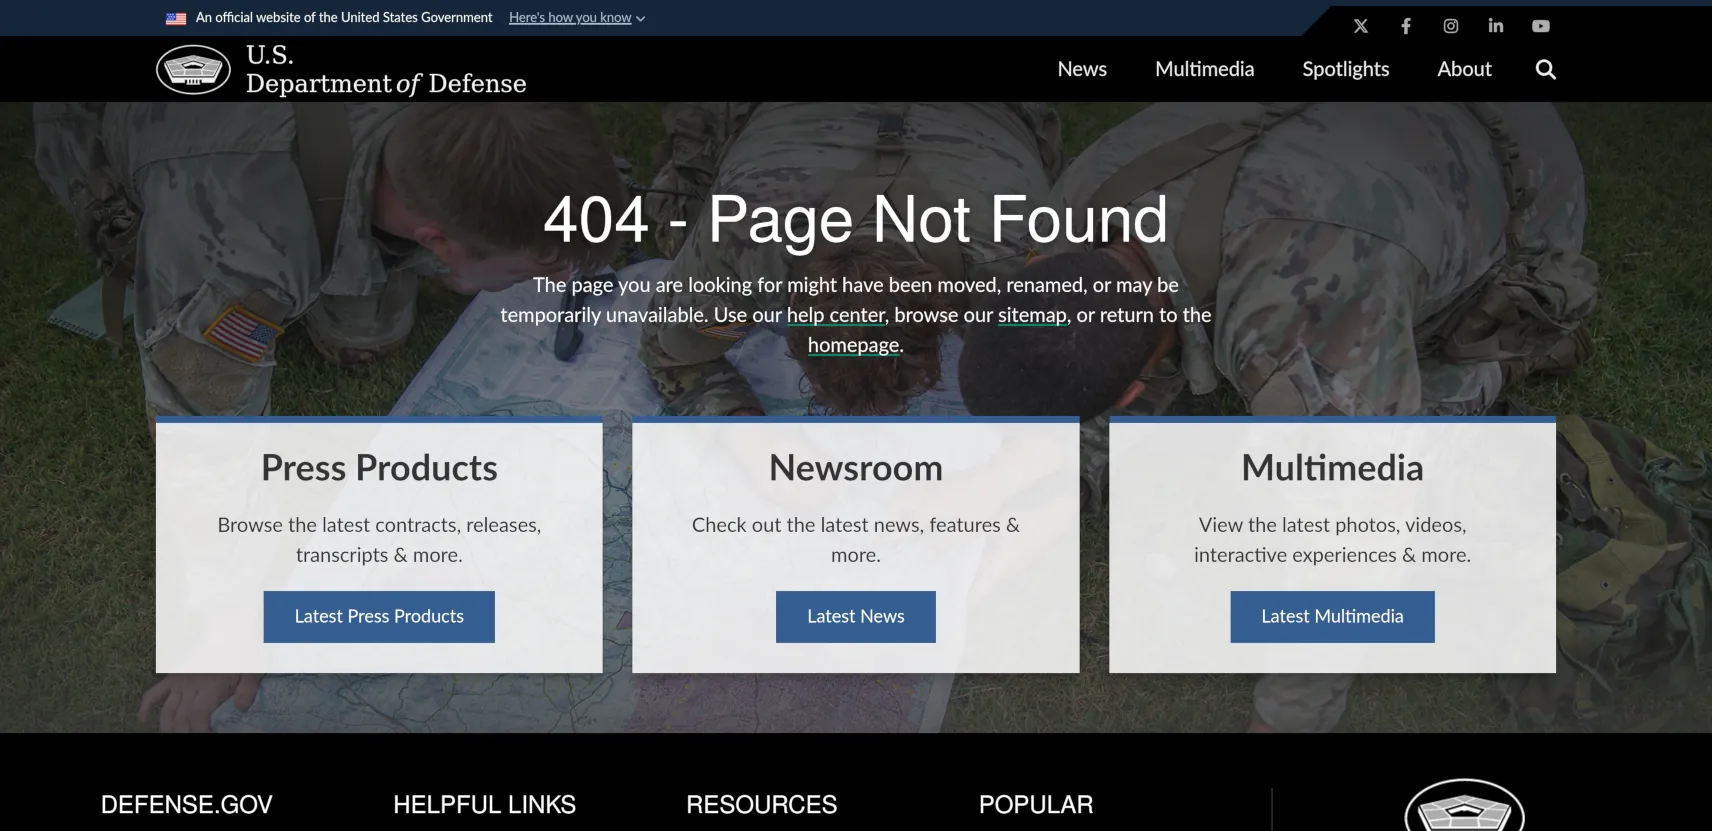
Task: Click the US flag icon in banner
Action: click(176, 18)
